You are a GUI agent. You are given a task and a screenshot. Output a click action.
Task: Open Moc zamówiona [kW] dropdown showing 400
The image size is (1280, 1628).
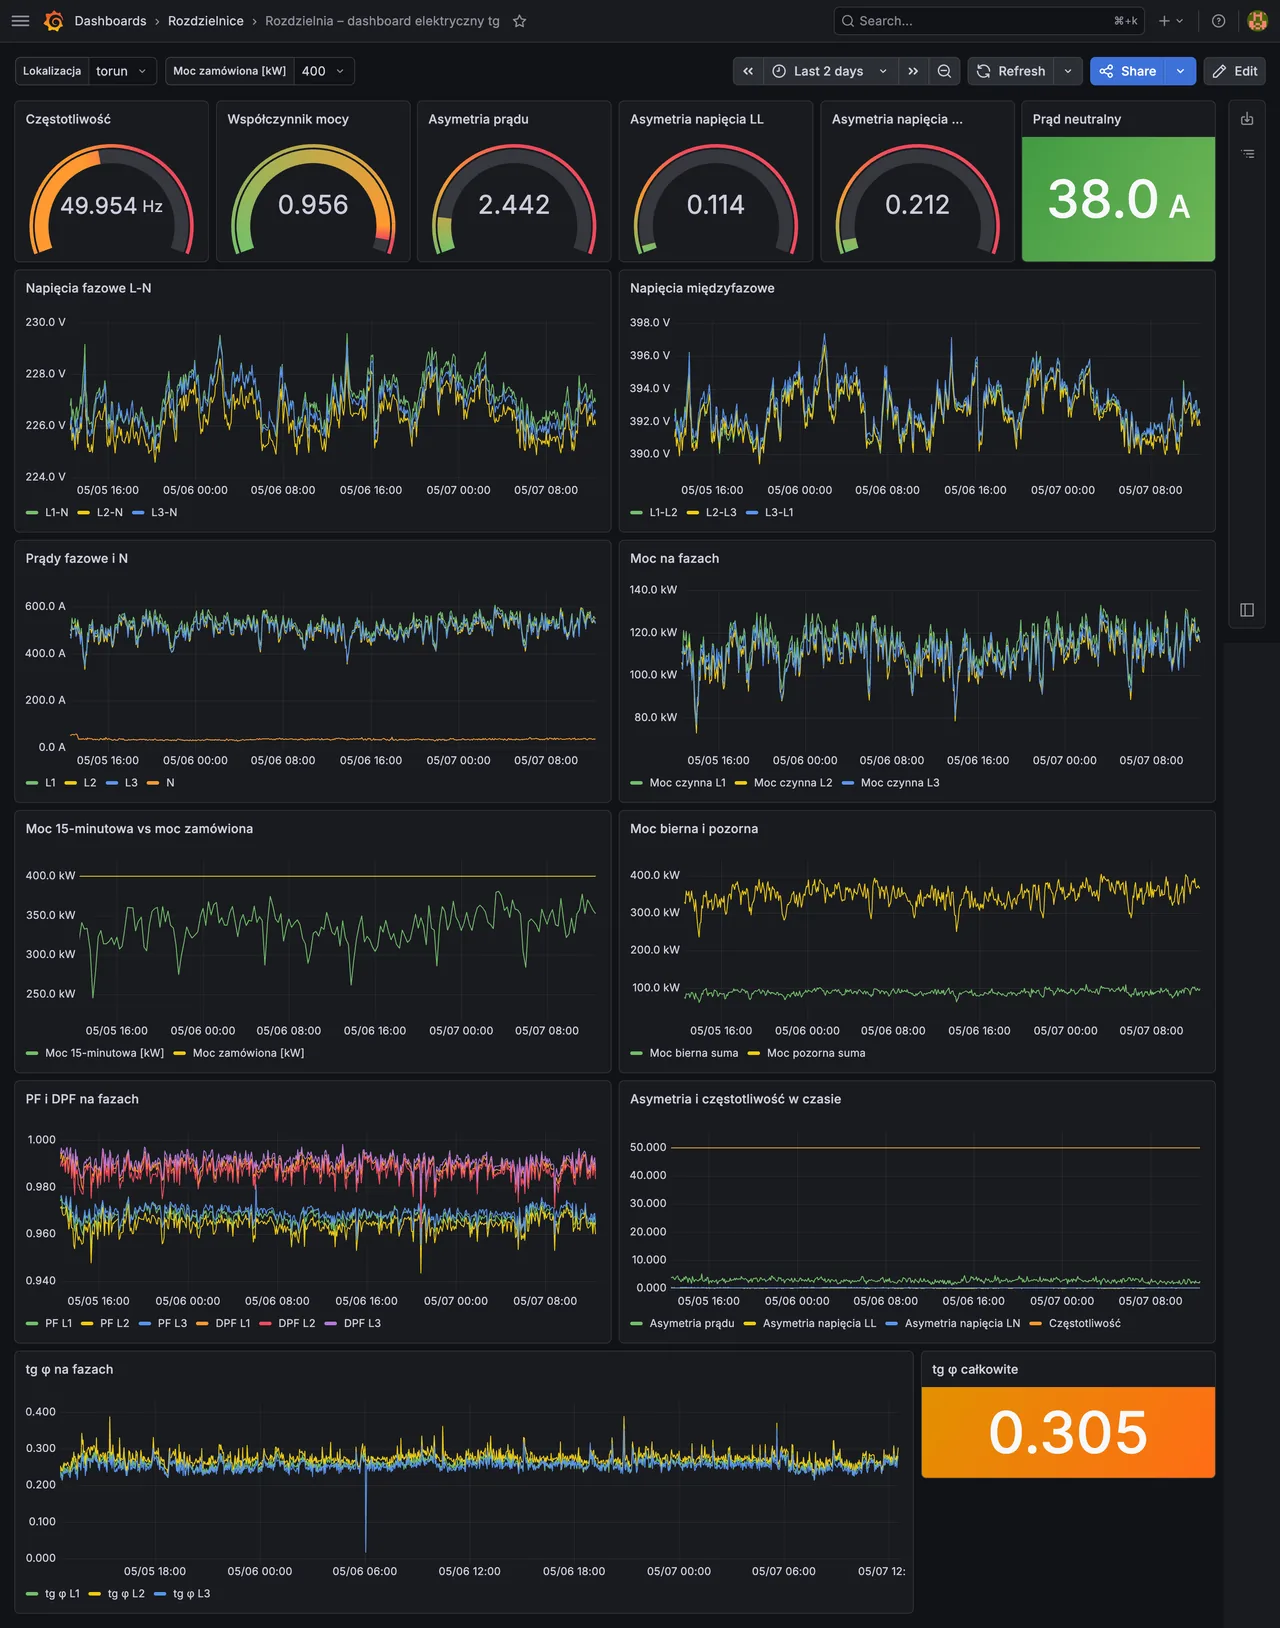324,71
